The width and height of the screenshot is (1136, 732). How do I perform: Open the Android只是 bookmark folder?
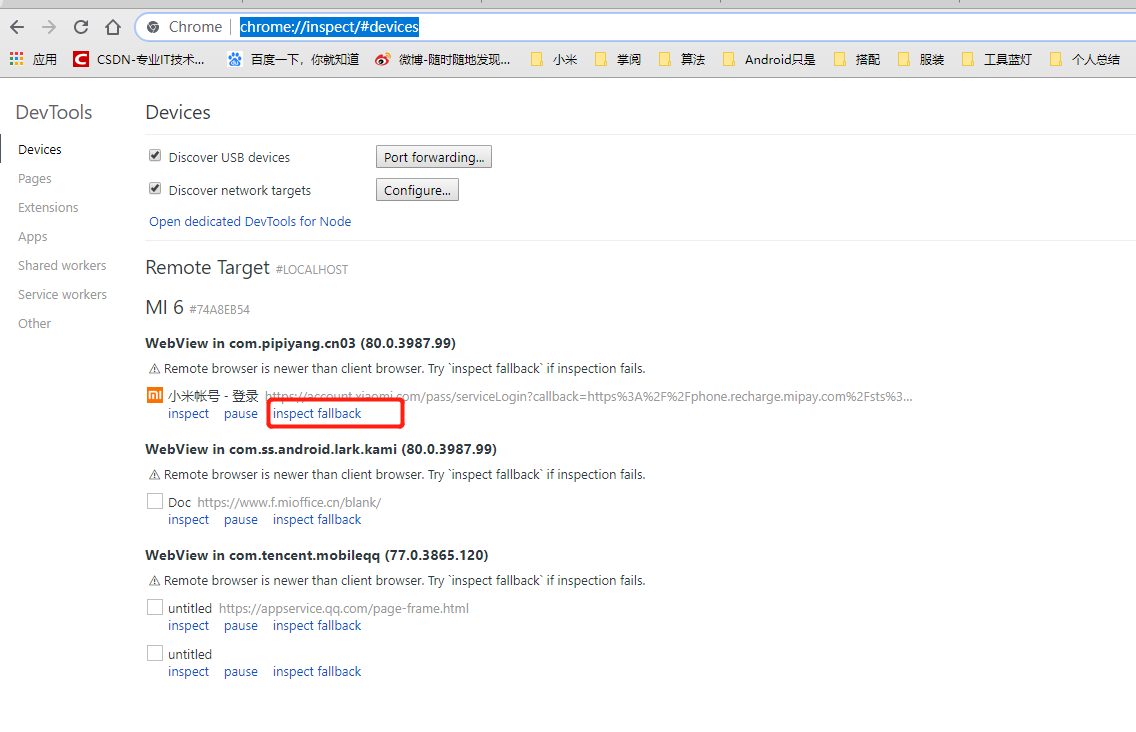point(769,59)
